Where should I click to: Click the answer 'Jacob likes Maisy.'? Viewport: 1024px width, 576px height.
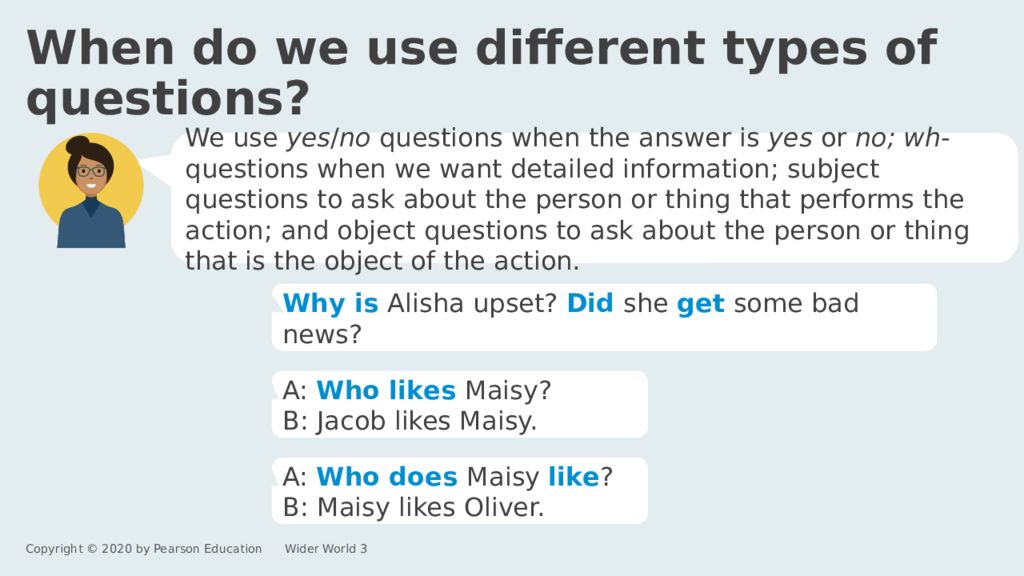coord(426,421)
